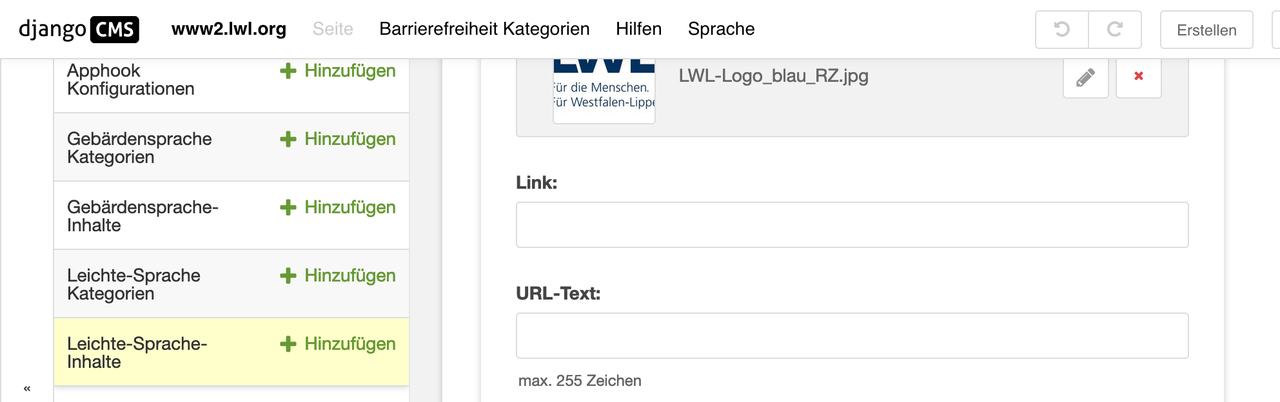Image resolution: width=1280 pixels, height=402 pixels.
Task: Click into the Link input field
Action: click(852, 225)
